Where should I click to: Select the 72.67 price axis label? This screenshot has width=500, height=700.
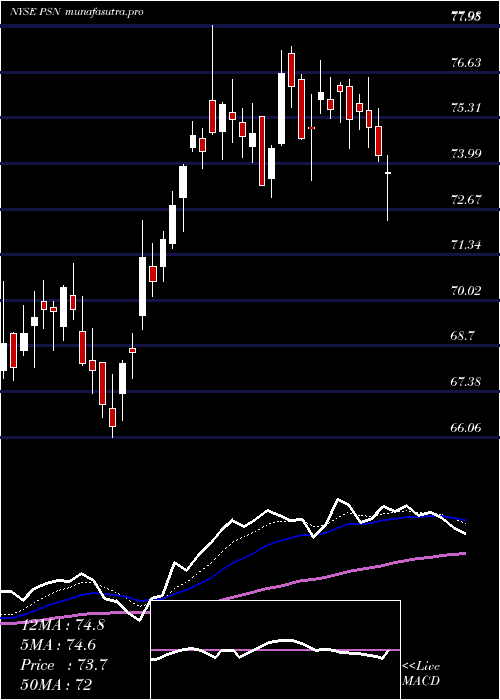click(466, 200)
